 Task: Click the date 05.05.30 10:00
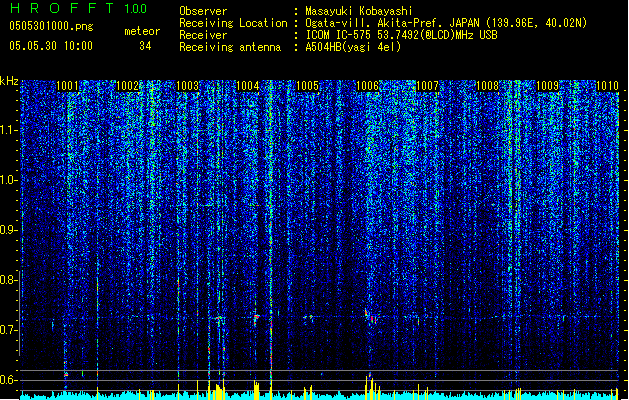tap(51, 46)
